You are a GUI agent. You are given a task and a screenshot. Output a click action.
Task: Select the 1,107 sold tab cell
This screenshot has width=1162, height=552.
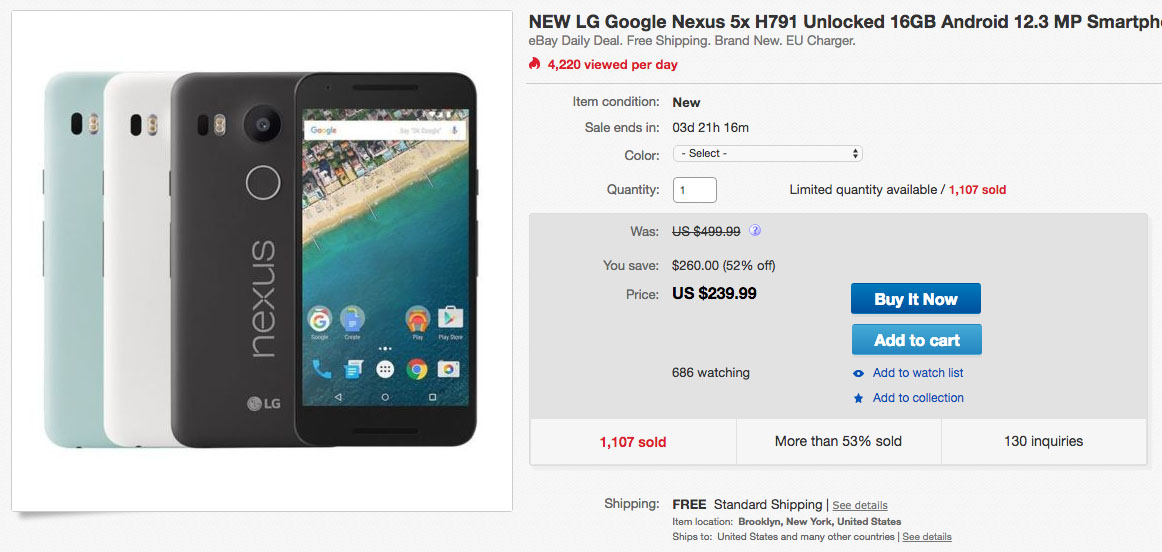pos(633,441)
